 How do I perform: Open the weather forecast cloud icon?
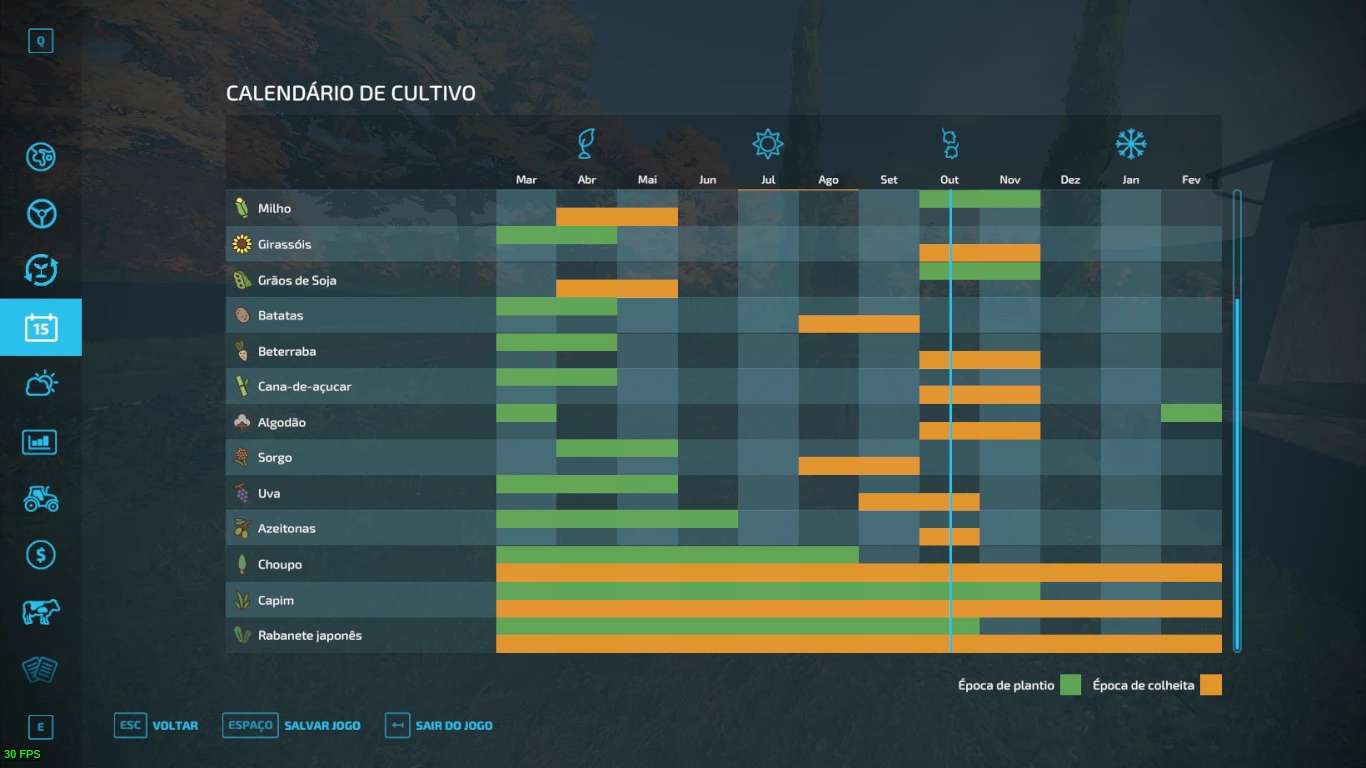pos(41,384)
